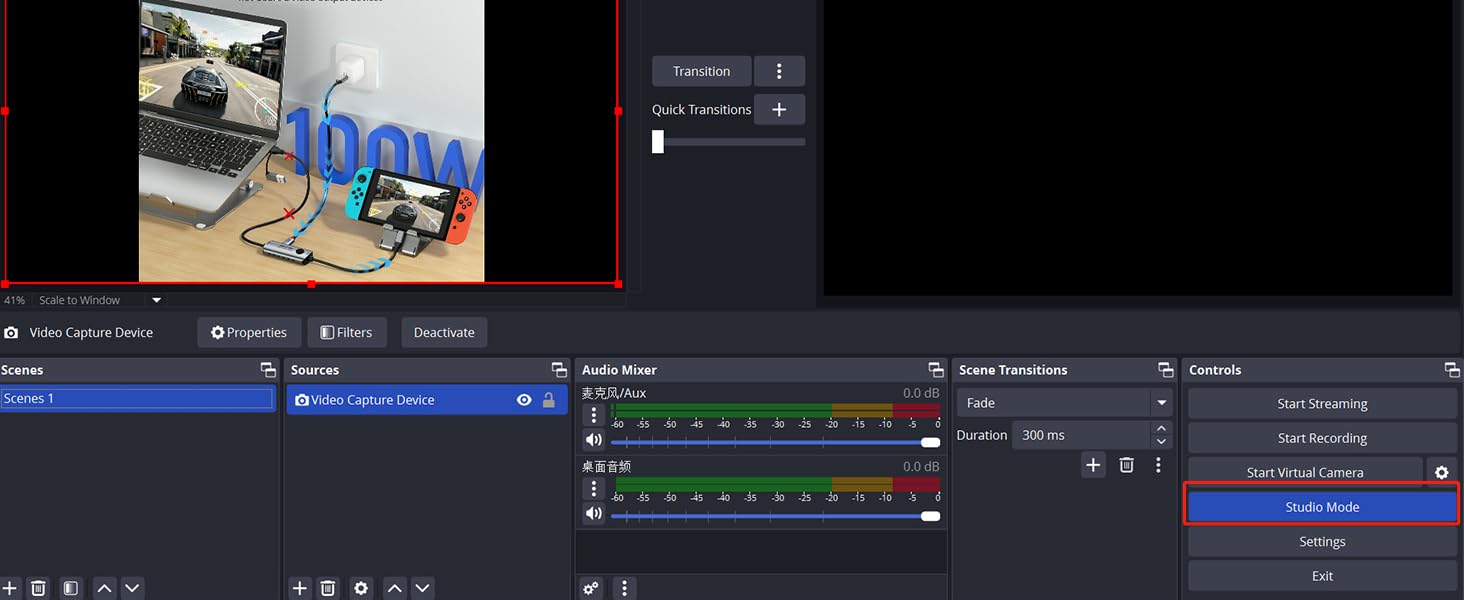Viewport: 1464px width, 600px height.
Task: Hide Video Capture Device using eye icon
Action: point(524,400)
